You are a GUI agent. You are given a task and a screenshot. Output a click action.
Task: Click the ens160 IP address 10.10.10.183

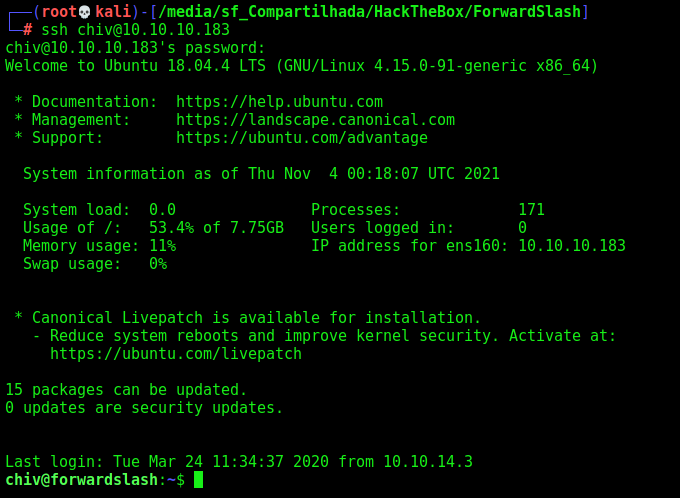click(x=572, y=246)
